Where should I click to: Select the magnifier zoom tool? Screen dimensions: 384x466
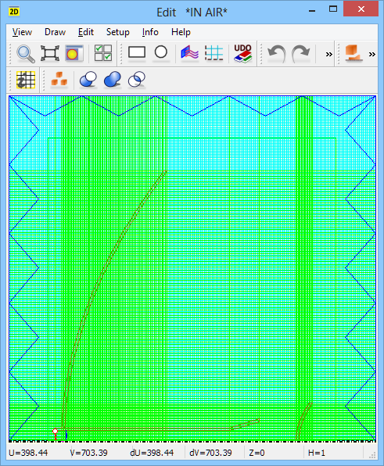26,53
